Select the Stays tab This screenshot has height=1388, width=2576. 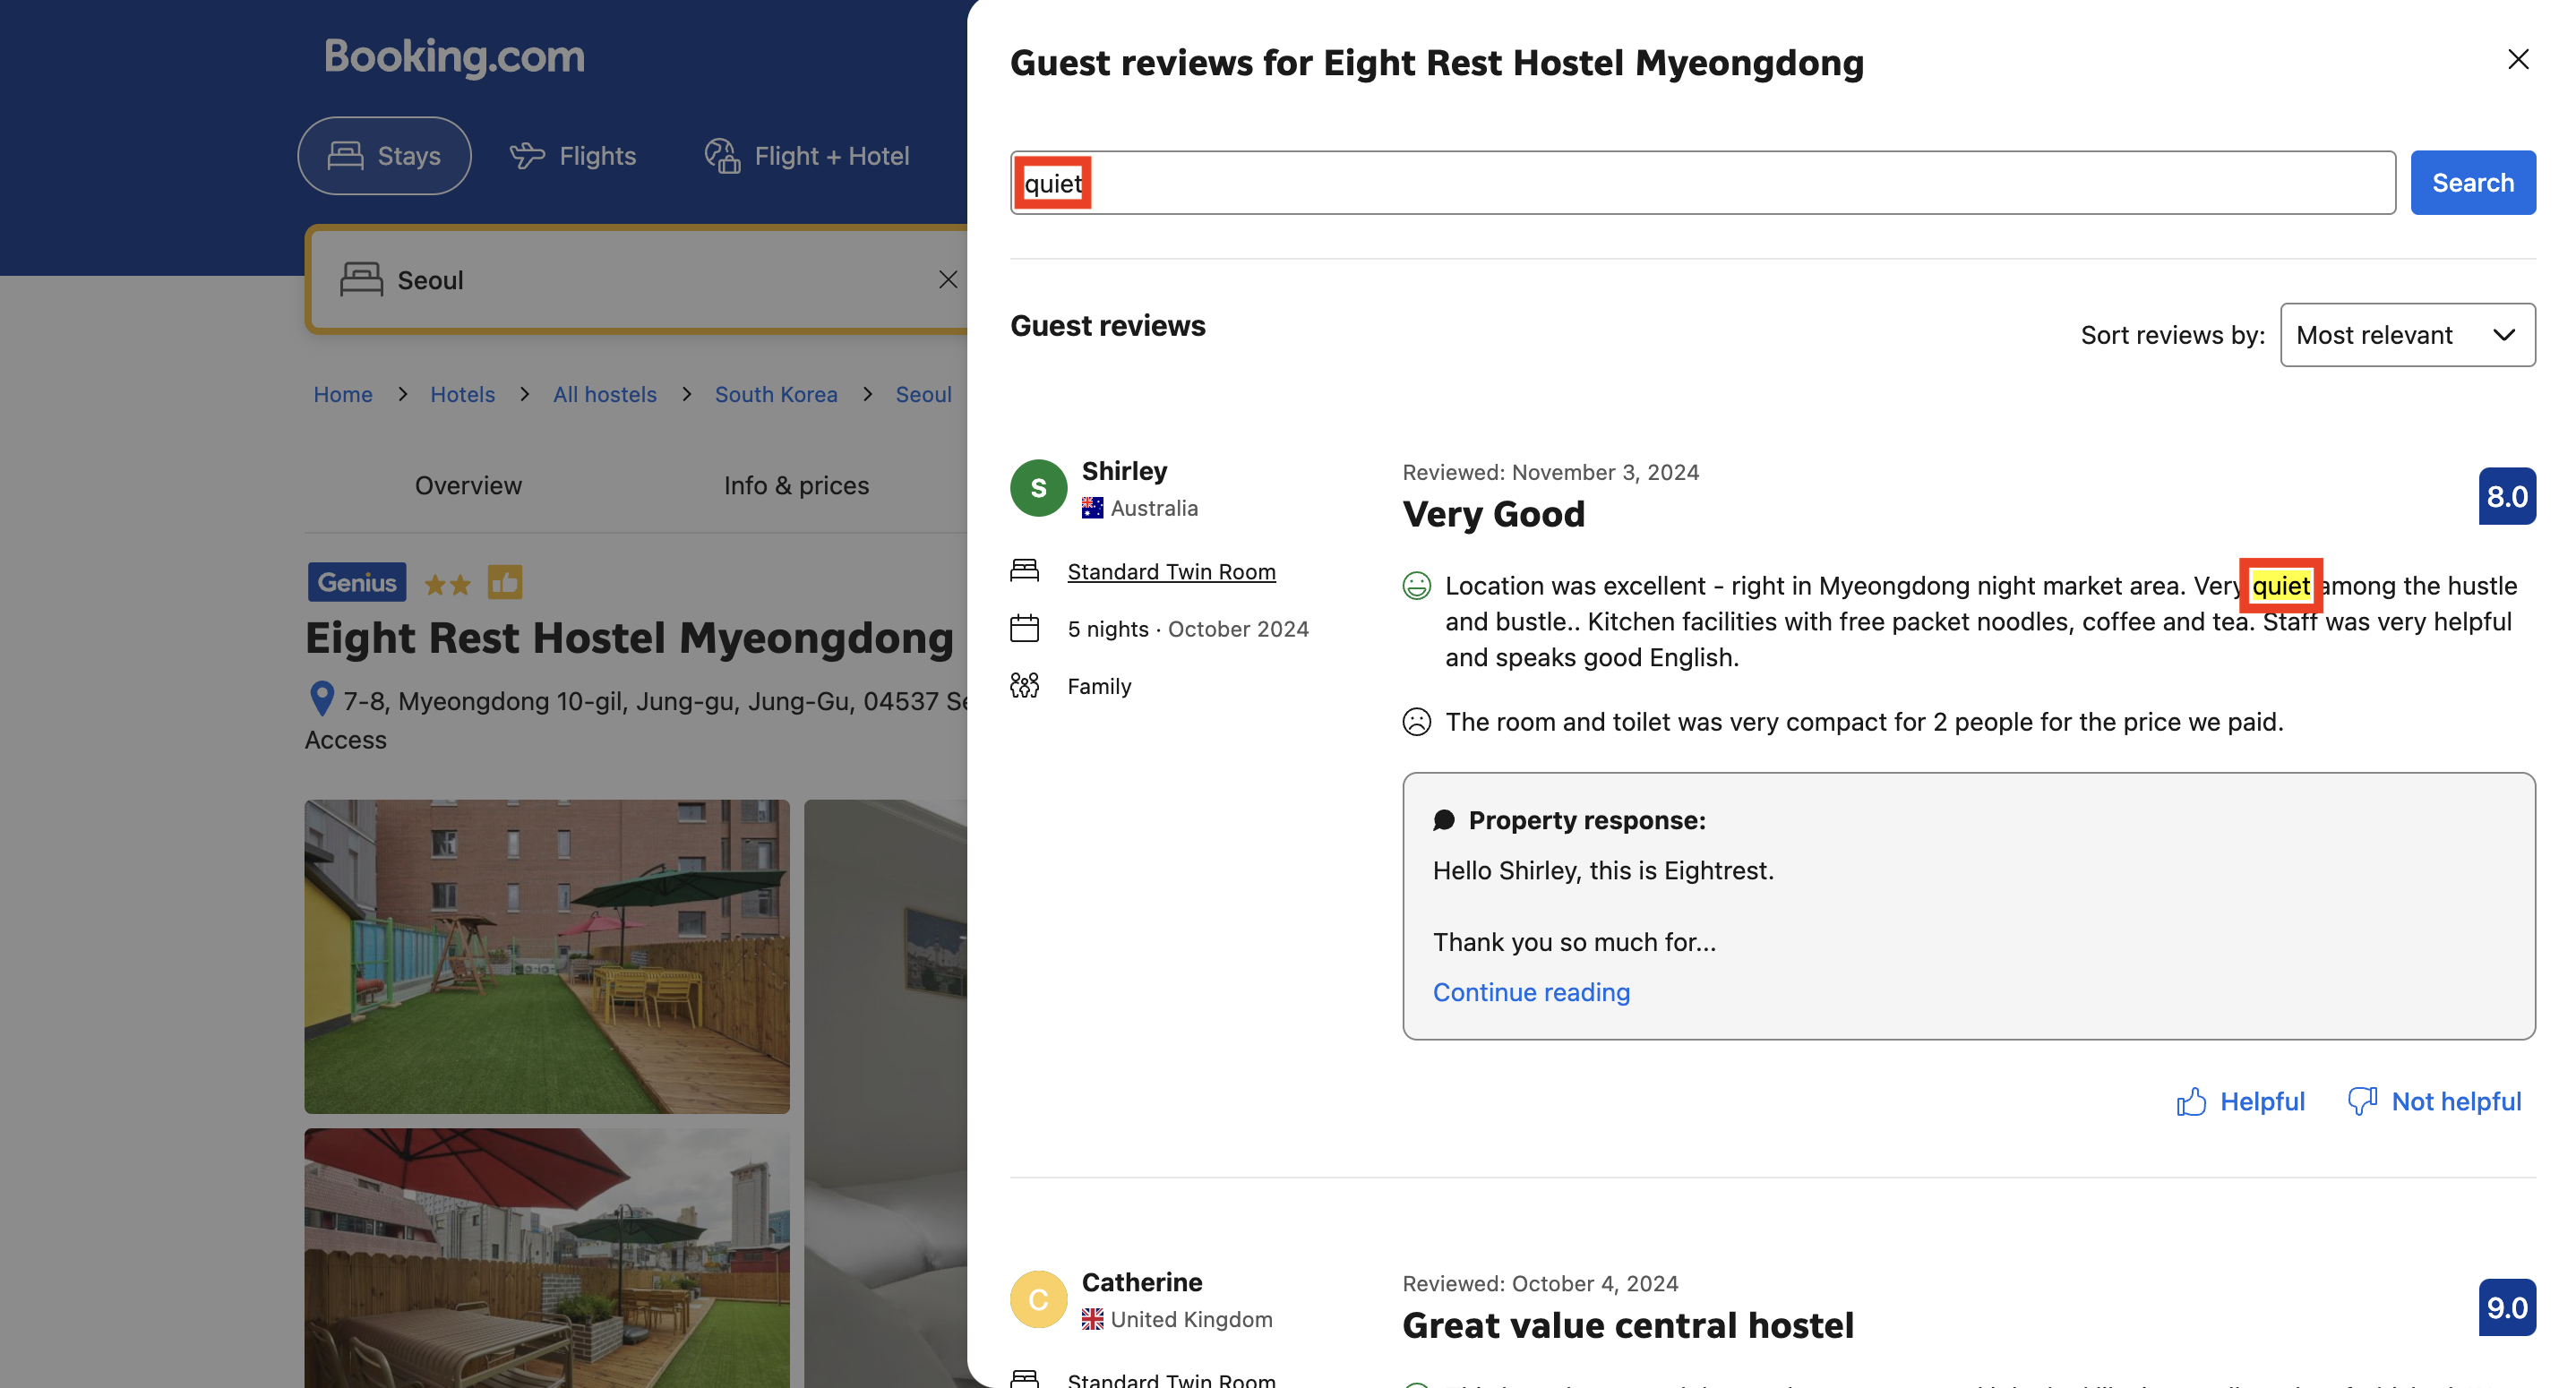tap(384, 156)
